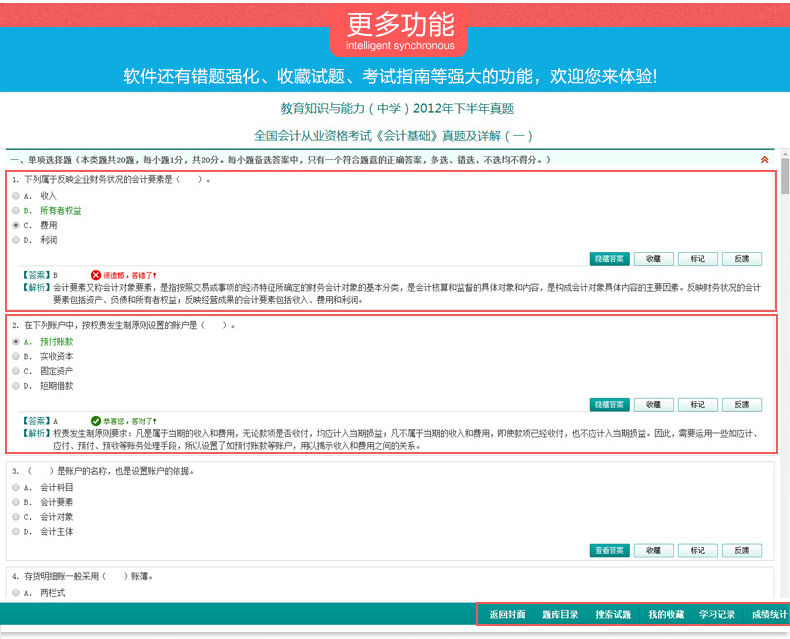Collapse the 单项选择题 section with the red double-arrow
The image size is (790, 639).
tap(765, 159)
